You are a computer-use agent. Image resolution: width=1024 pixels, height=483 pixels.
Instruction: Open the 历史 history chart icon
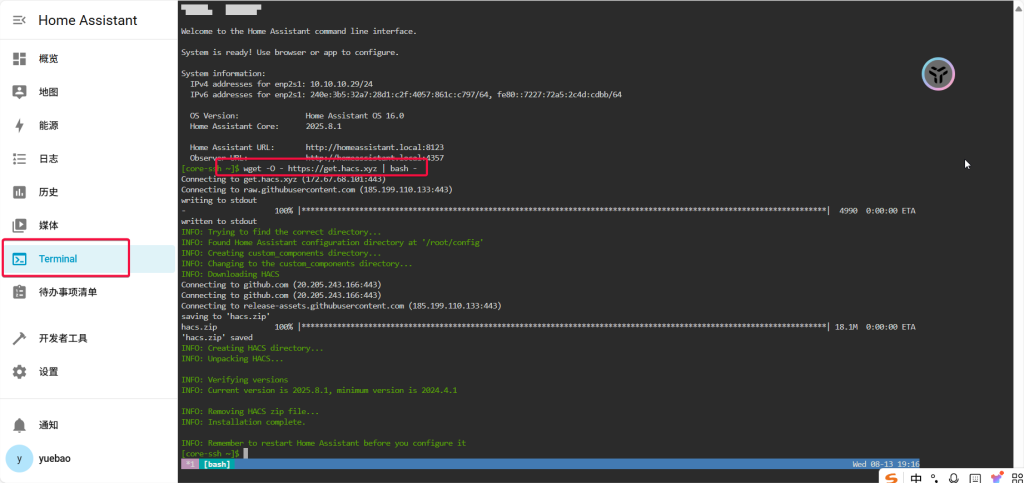click(20, 192)
